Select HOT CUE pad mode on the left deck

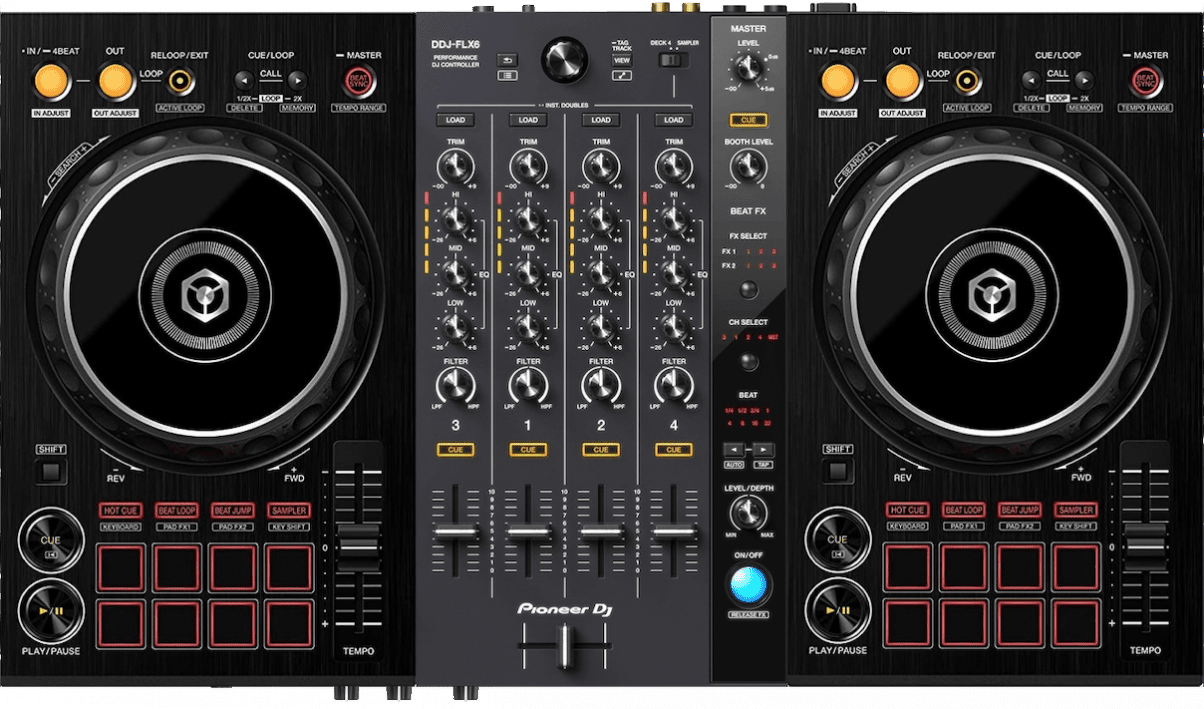coord(121,510)
